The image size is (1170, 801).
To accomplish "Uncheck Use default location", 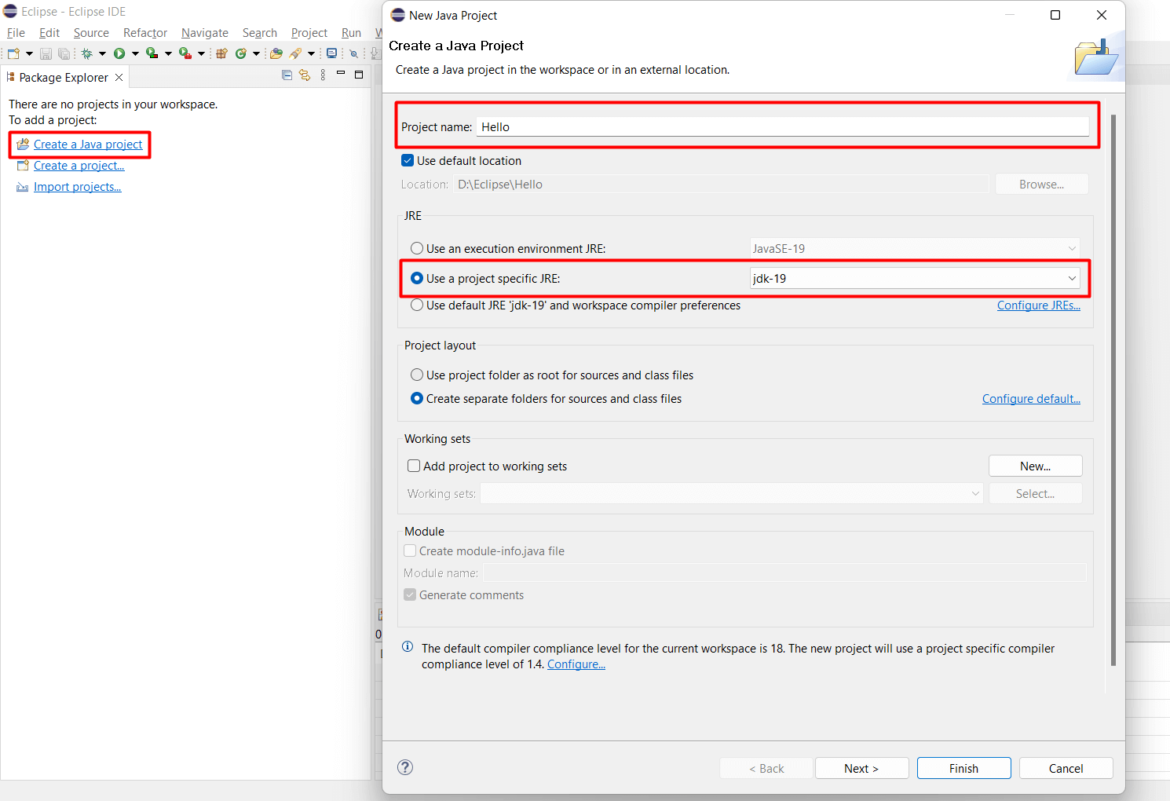I will click(407, 160).
